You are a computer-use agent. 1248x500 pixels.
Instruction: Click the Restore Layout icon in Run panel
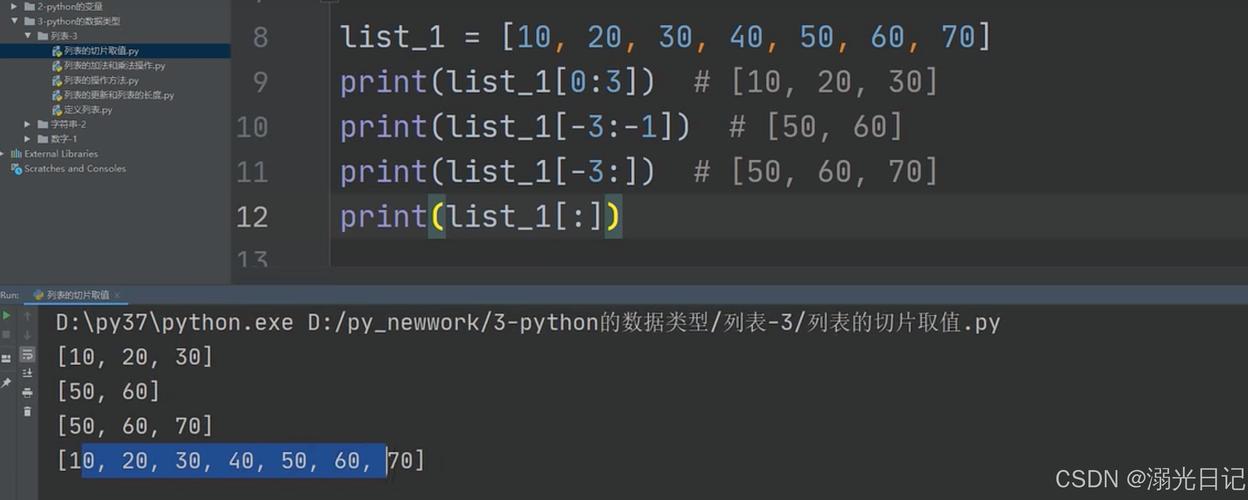7,358
